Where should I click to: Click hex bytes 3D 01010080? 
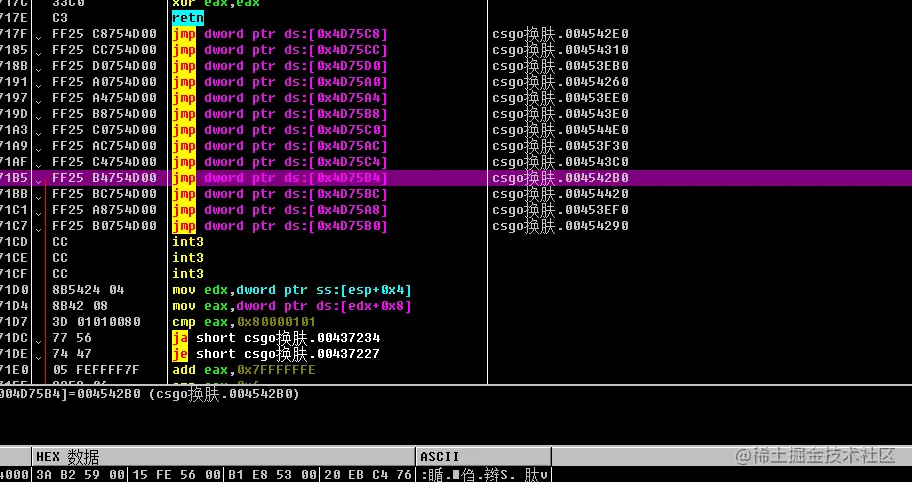(x=96, y=322)
